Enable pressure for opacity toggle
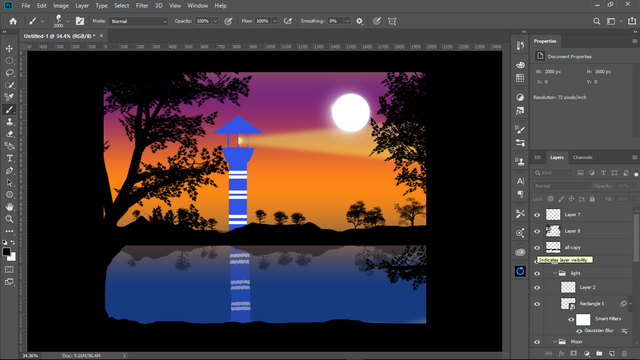The image size is (640, 360). click(228, 21)
